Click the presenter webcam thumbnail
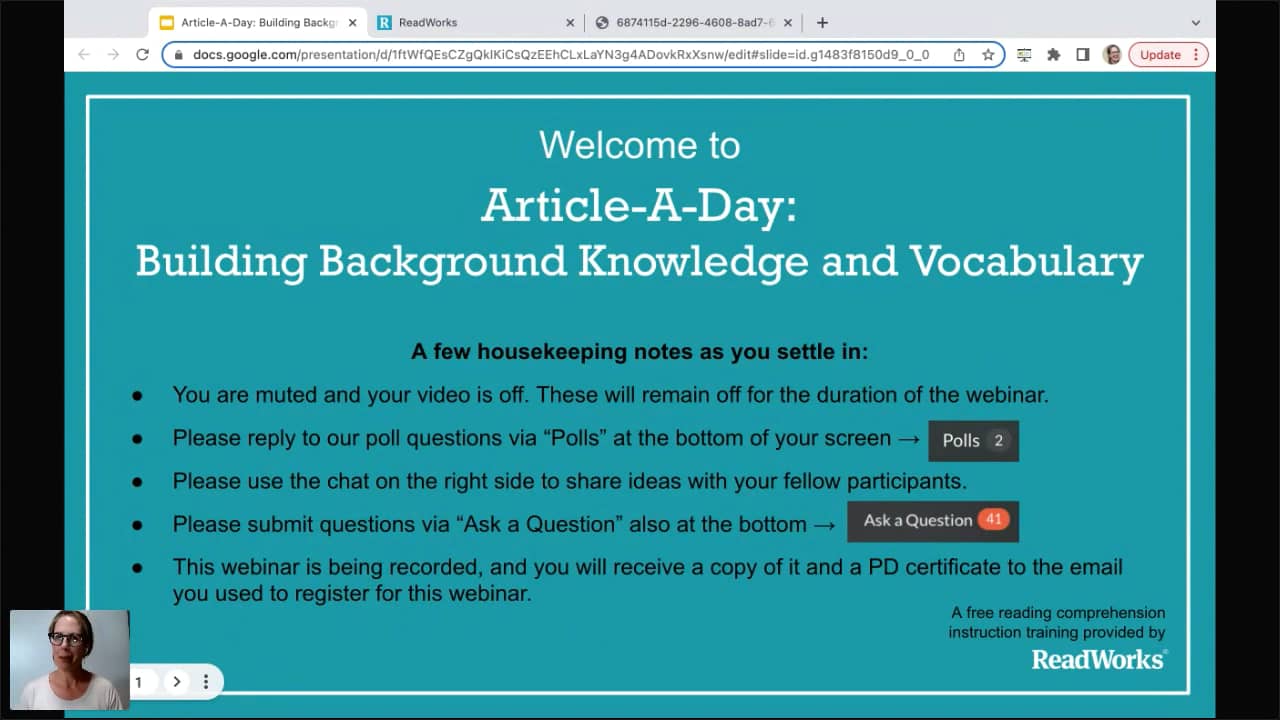Screen dimensions: 1280x720 coord(70,660)
